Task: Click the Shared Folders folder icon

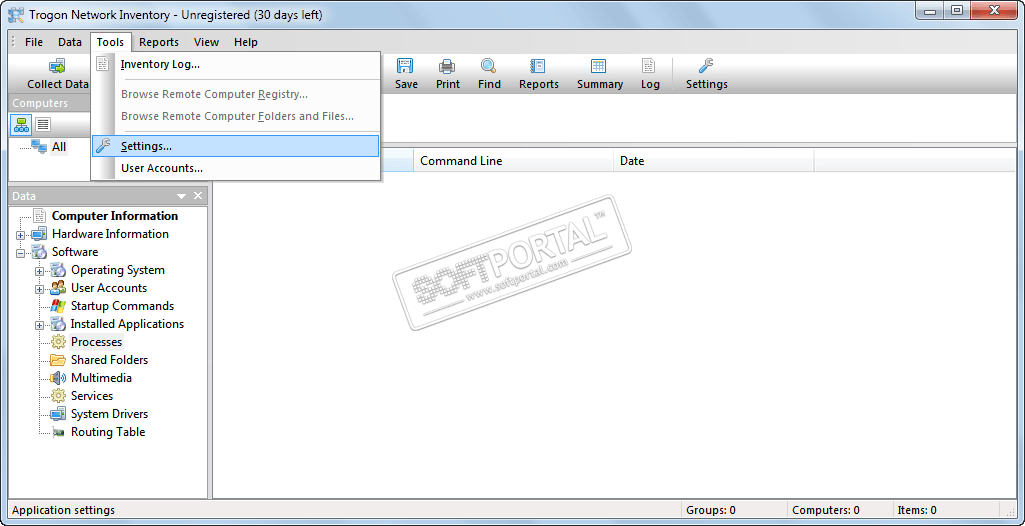Action: point(59,360)
